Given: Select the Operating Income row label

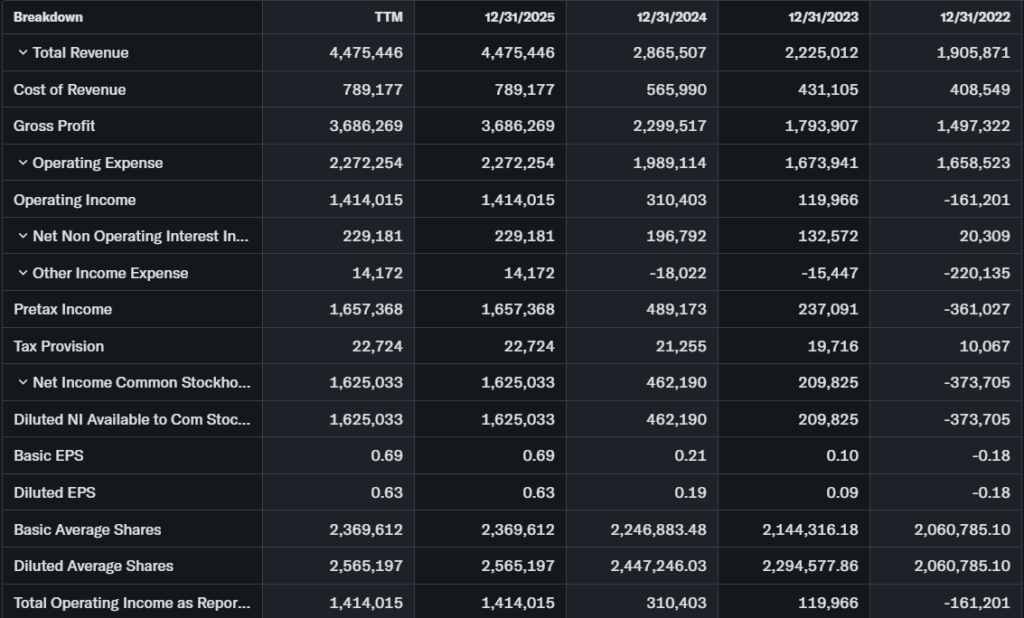Looking at the screenshot, I should point(75,200).
